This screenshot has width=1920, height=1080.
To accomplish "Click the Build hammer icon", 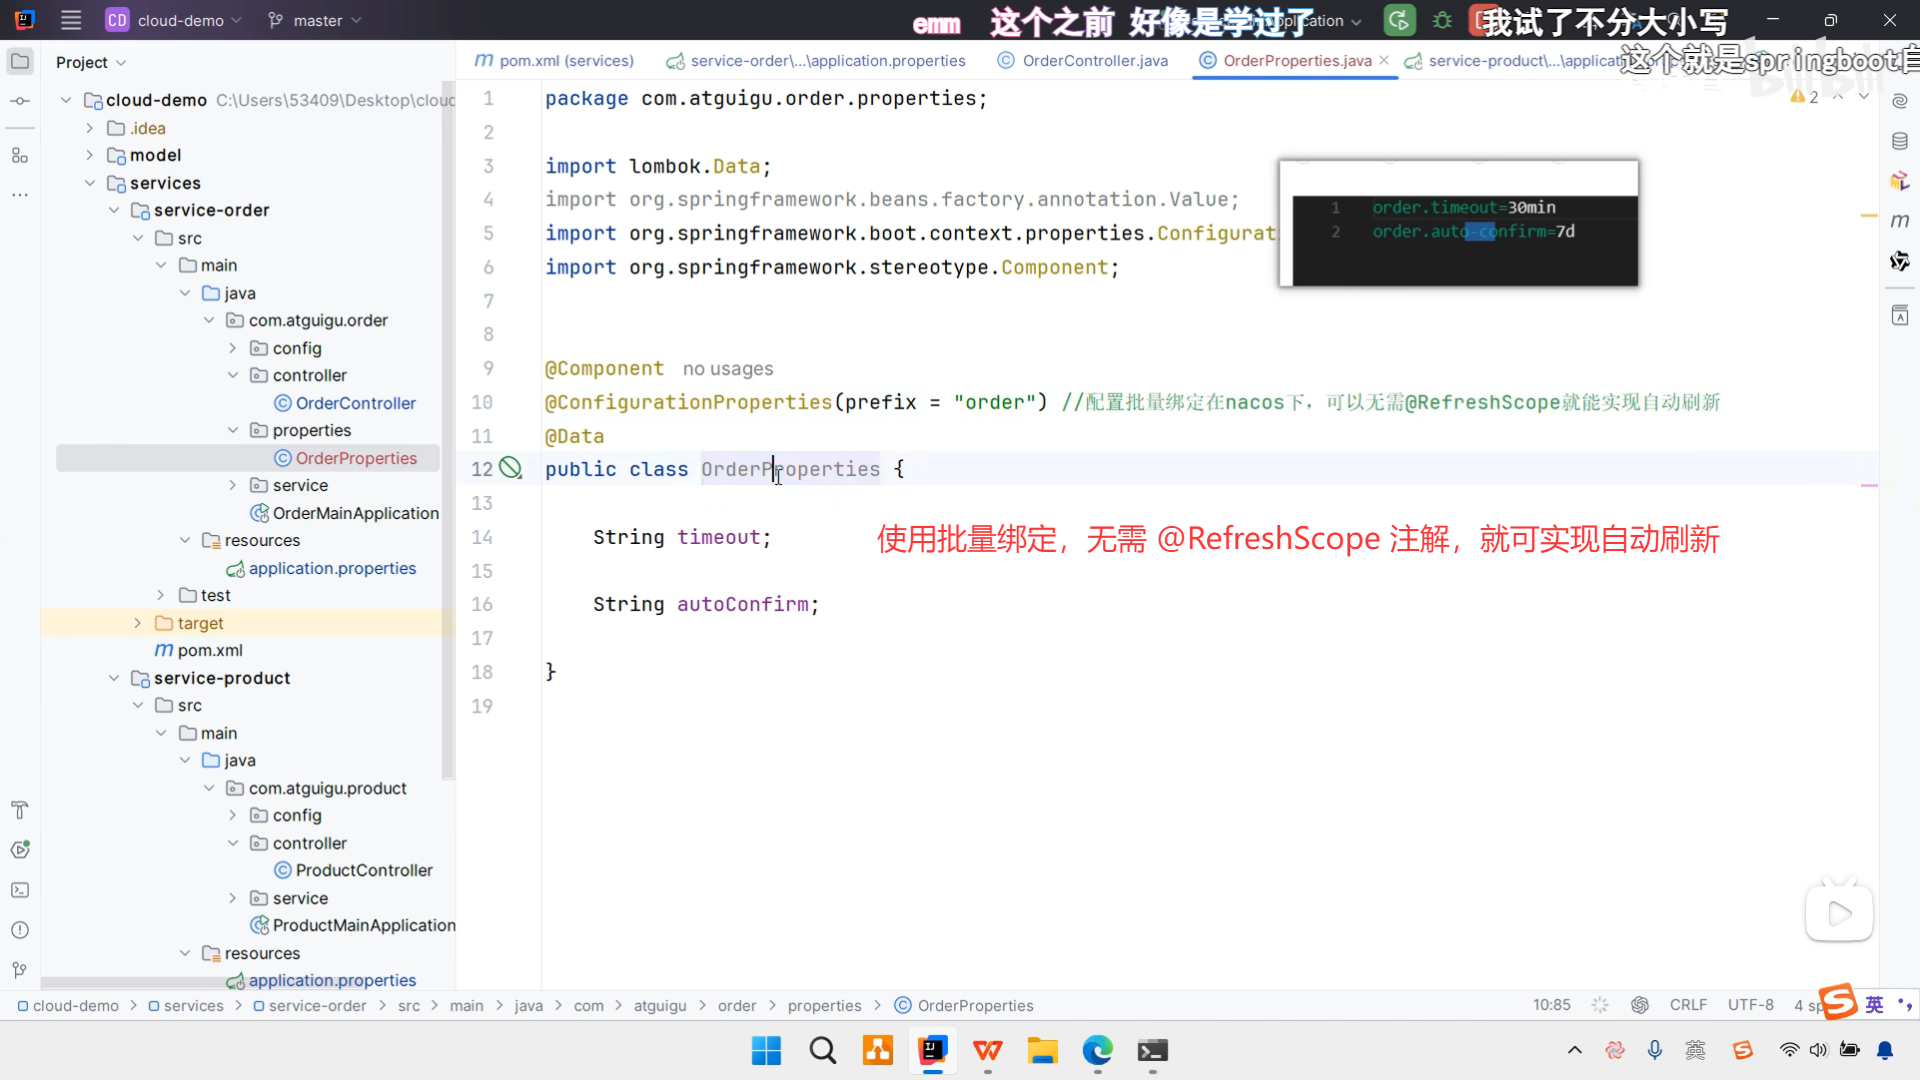I will tap(20, 810).
